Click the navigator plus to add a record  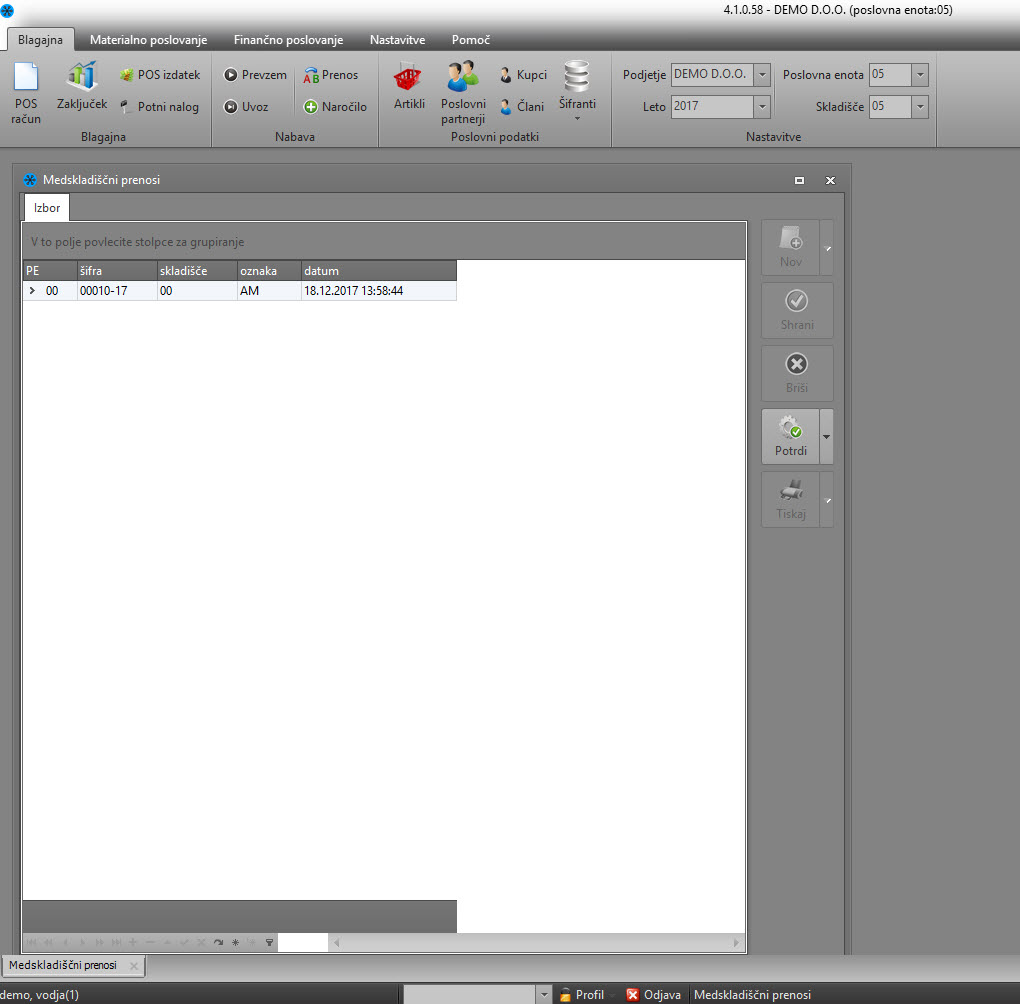pos(133,942)
